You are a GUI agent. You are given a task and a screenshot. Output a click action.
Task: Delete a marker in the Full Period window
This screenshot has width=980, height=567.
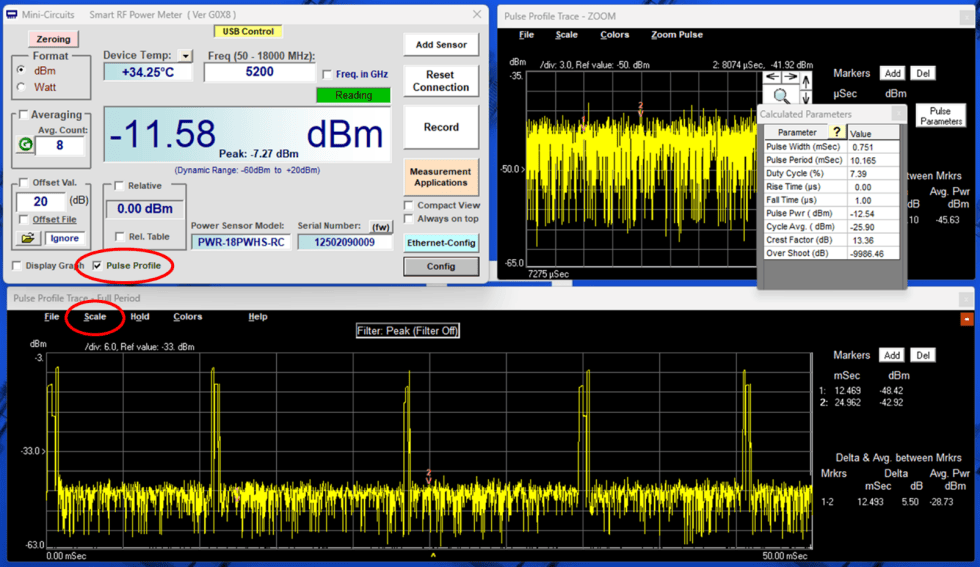coord(923,355)
